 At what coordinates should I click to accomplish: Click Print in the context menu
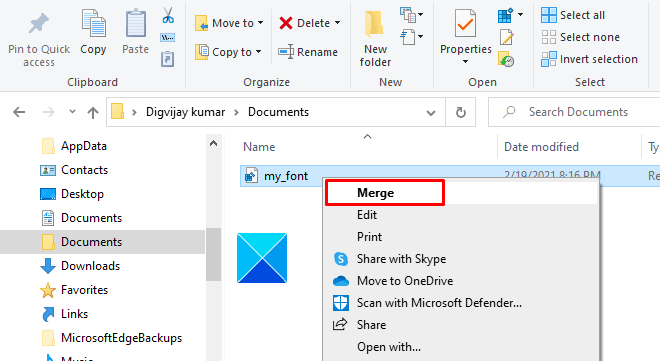pyautogui.click(x=369, y=237)
